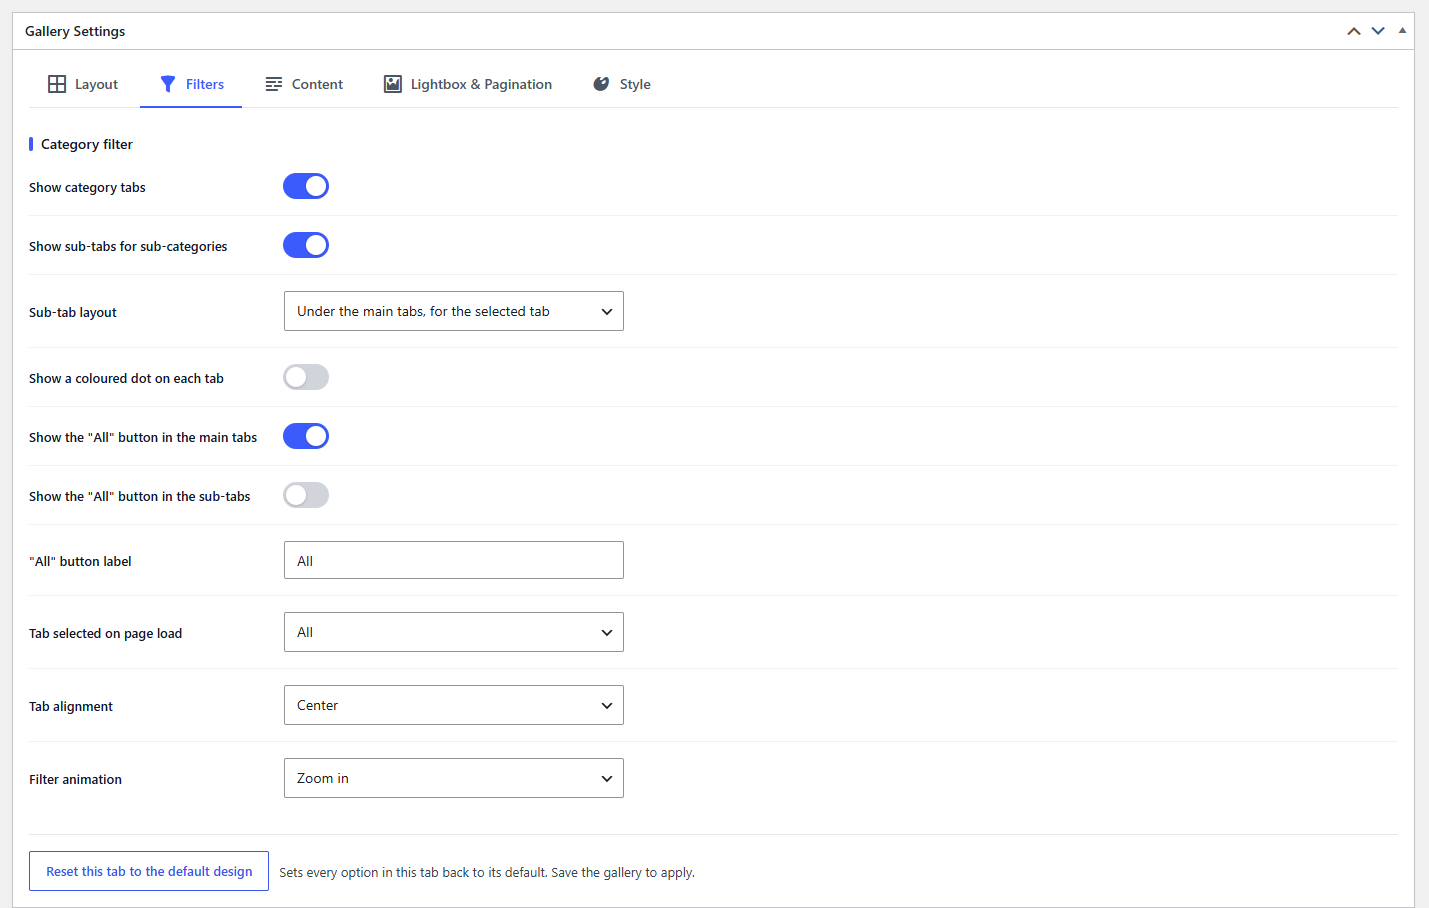Enable "All" button in the sub-tabs
The image size is (1429, 908).
(x=306, y=495)
